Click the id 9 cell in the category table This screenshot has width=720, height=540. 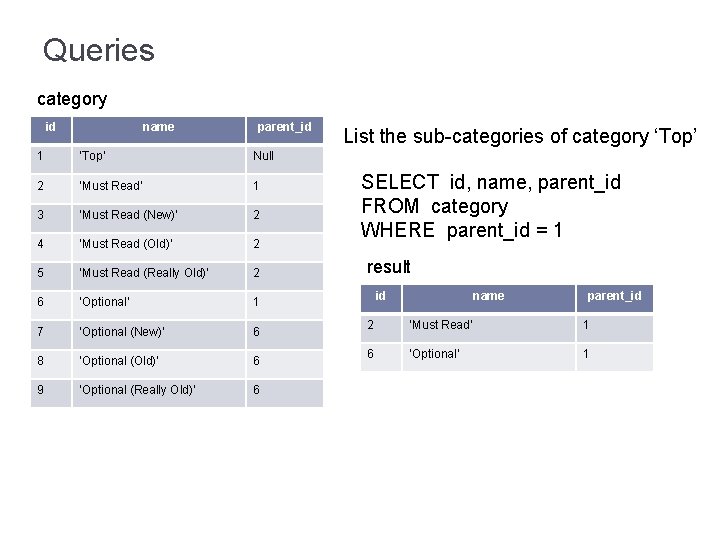40,390
